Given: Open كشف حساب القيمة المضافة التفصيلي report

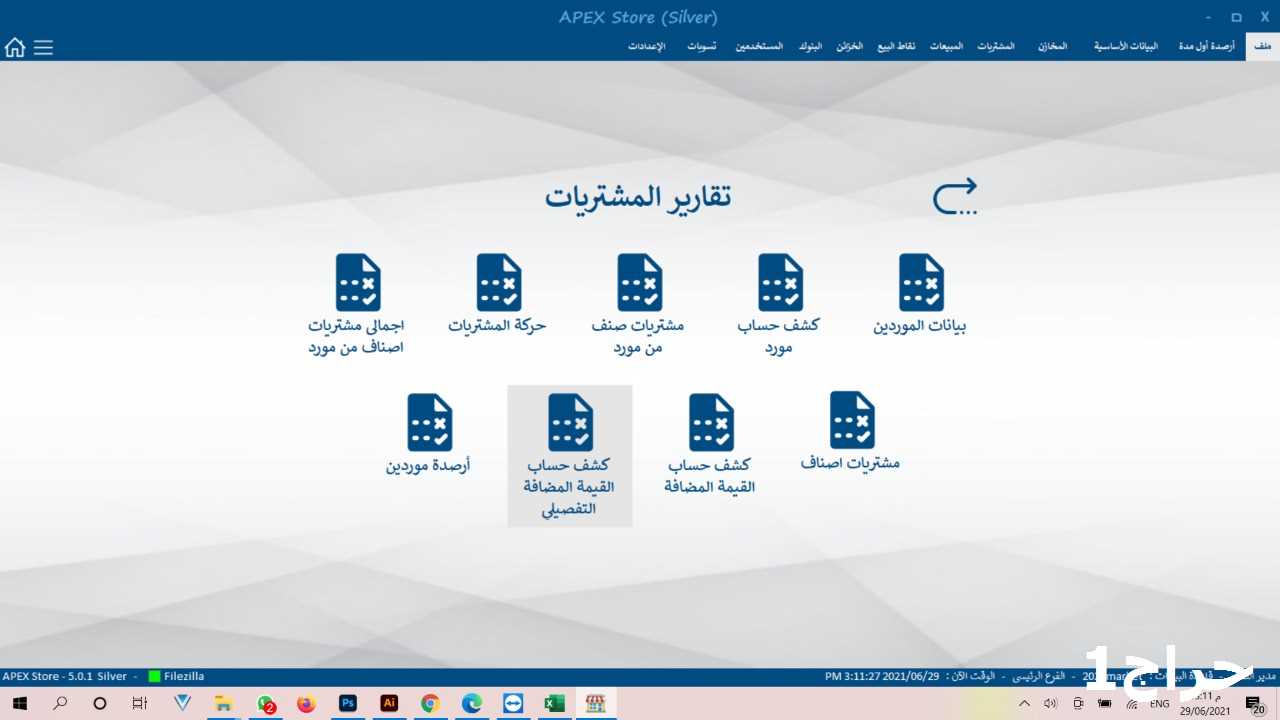Looking at the screenshot, I should [x=570, y=454].
